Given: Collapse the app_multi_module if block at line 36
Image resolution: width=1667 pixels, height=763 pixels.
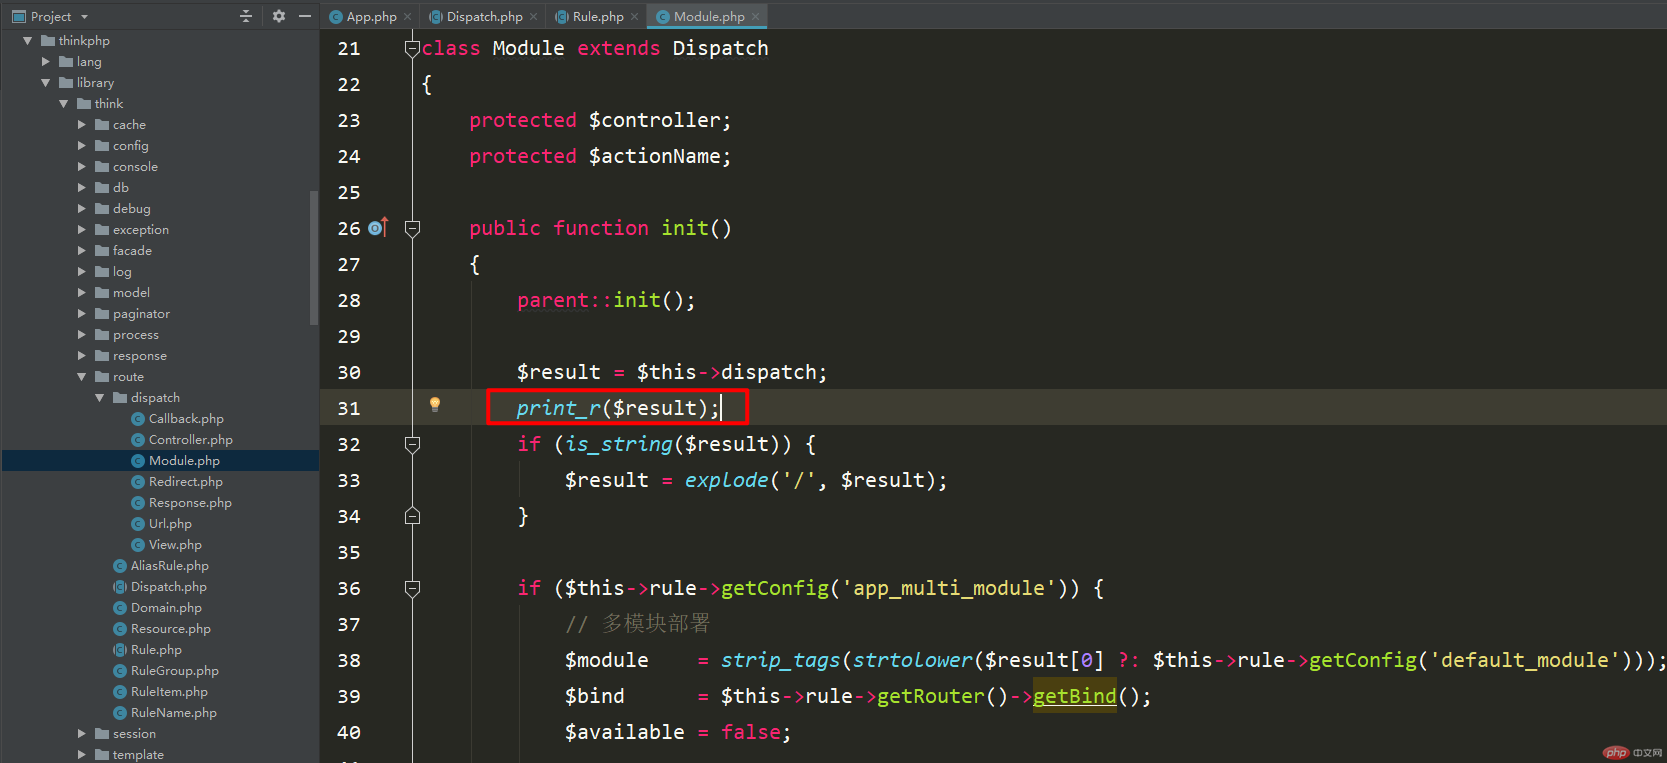Looking at the screenshot, I should [412, 588].
